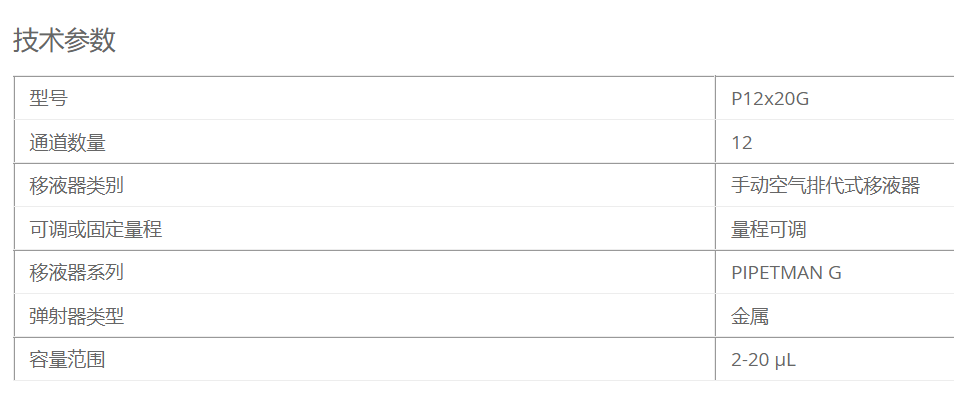Click the 手动空气排代式移液器 value
Viewport: 954px width, 419px height.
tap(826, 185)
